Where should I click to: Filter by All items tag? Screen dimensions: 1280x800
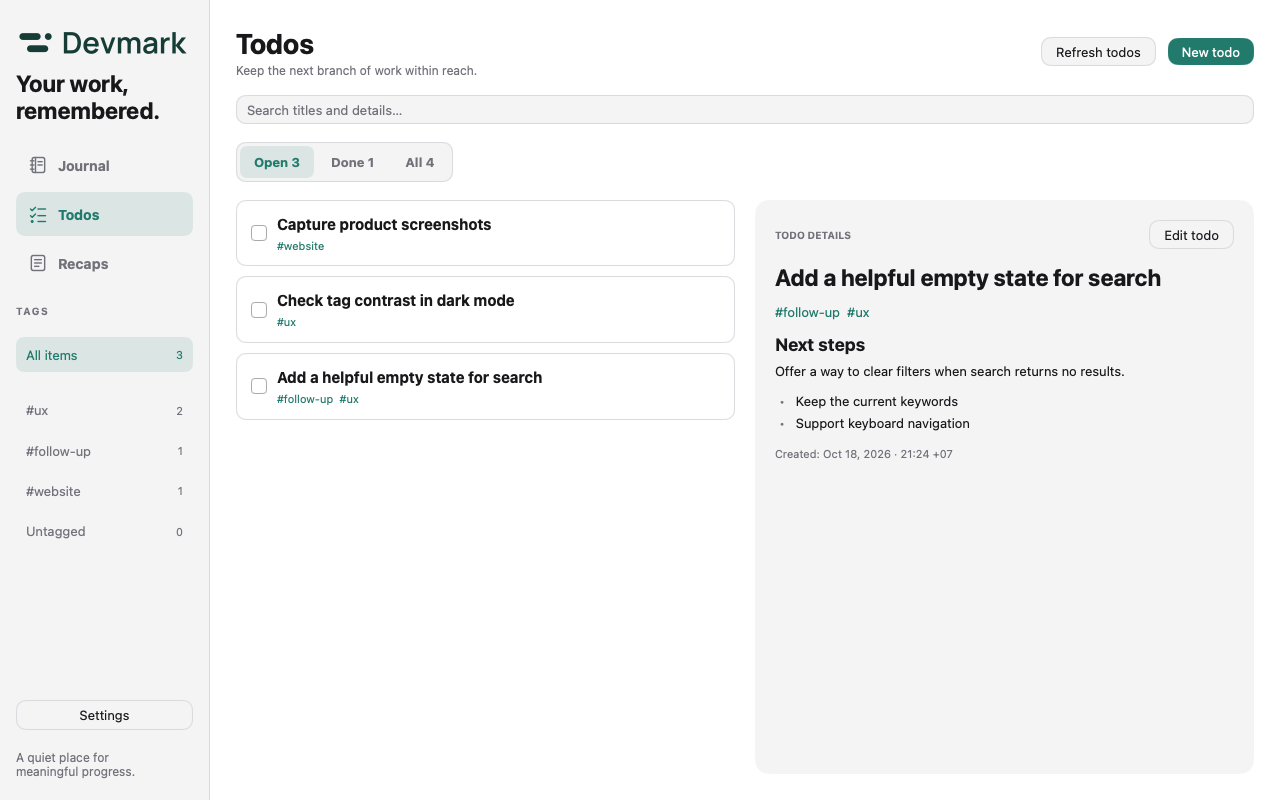coord(104,355)
